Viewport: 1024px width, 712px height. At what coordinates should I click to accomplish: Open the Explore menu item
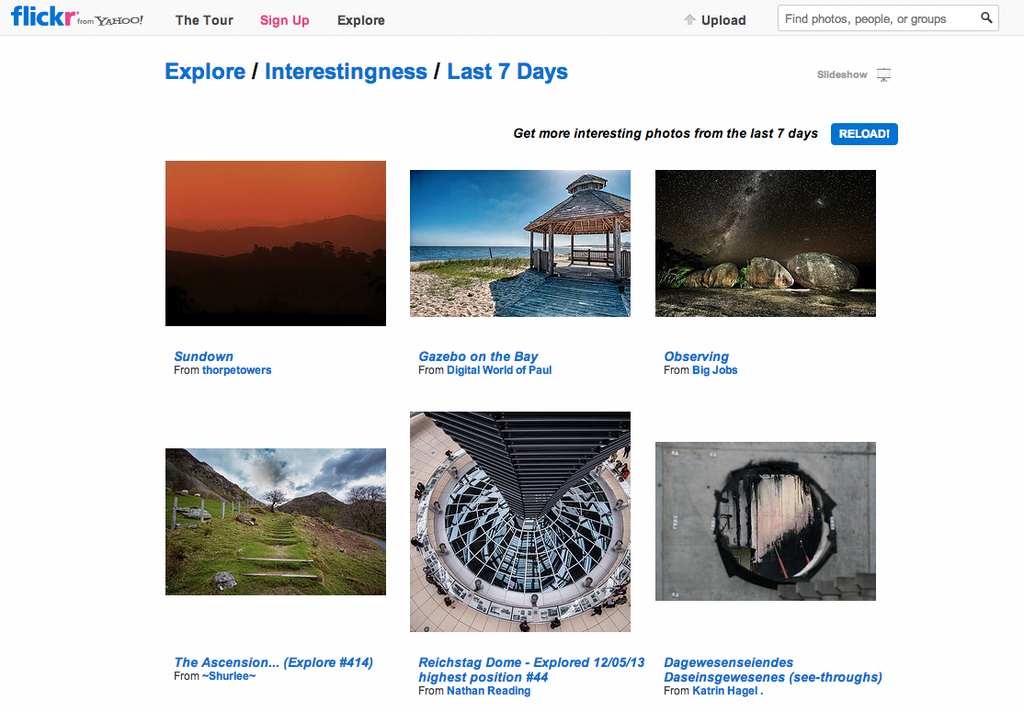click(361, 20)
